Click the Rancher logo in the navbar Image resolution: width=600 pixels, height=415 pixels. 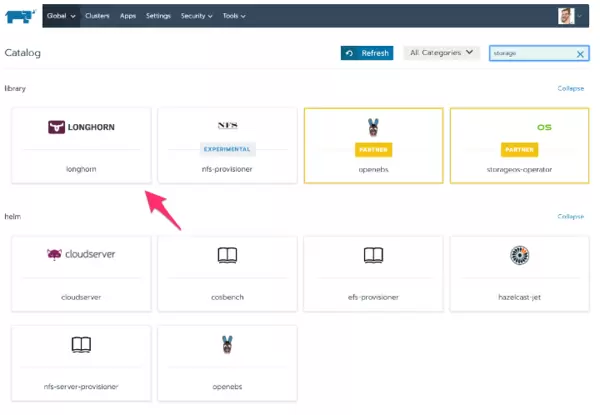[22, 16]
